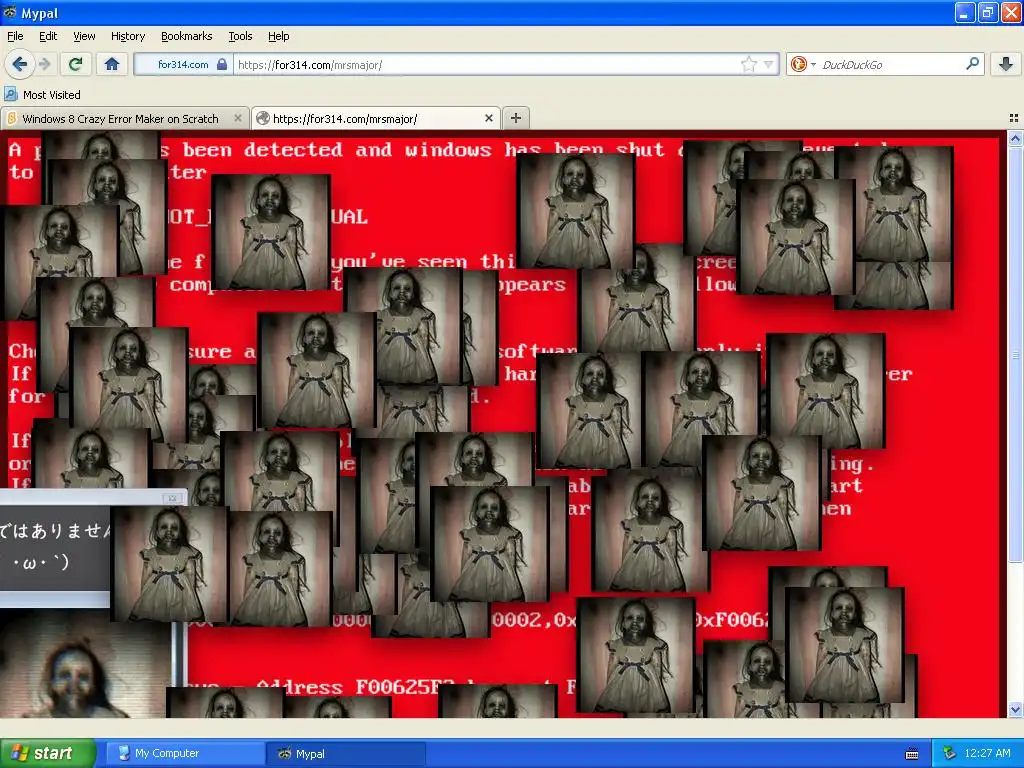Open the Edit menu

point(48,36)
